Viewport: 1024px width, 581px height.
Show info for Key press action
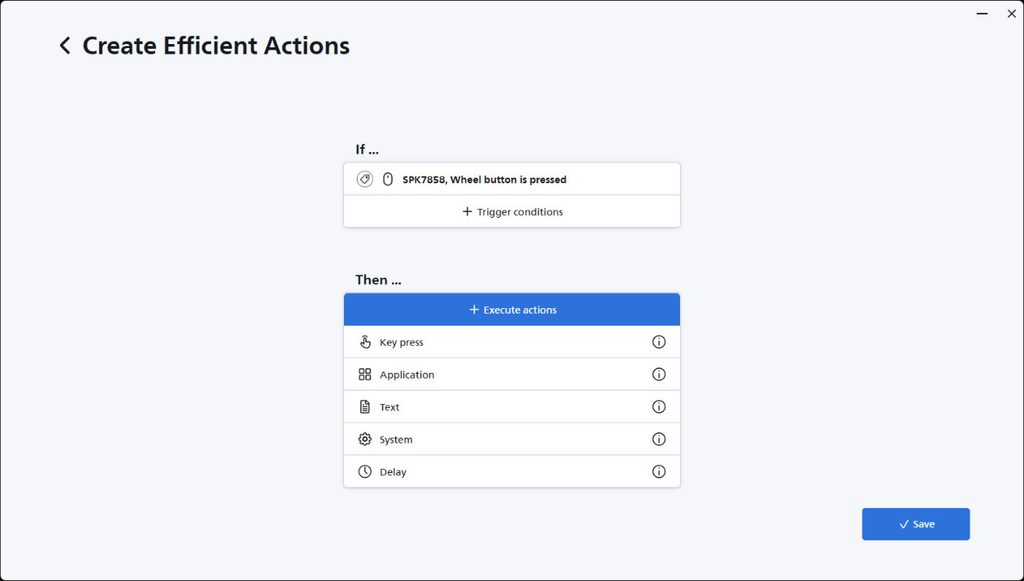(x=659, y=341)
